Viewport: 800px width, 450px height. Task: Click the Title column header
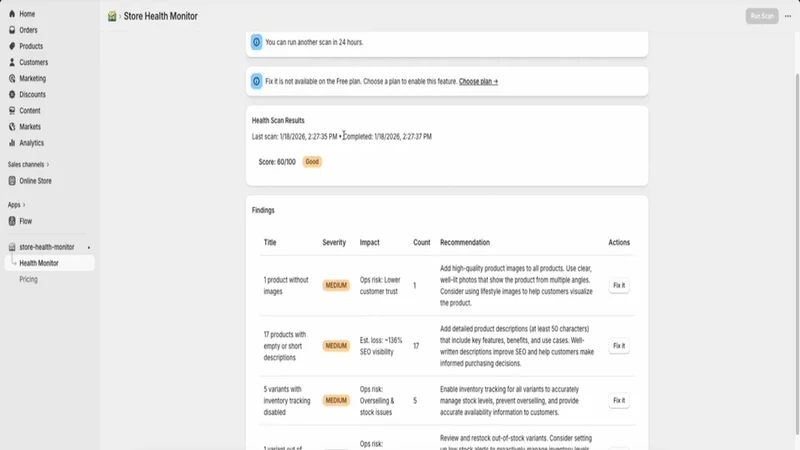point(270,242)
